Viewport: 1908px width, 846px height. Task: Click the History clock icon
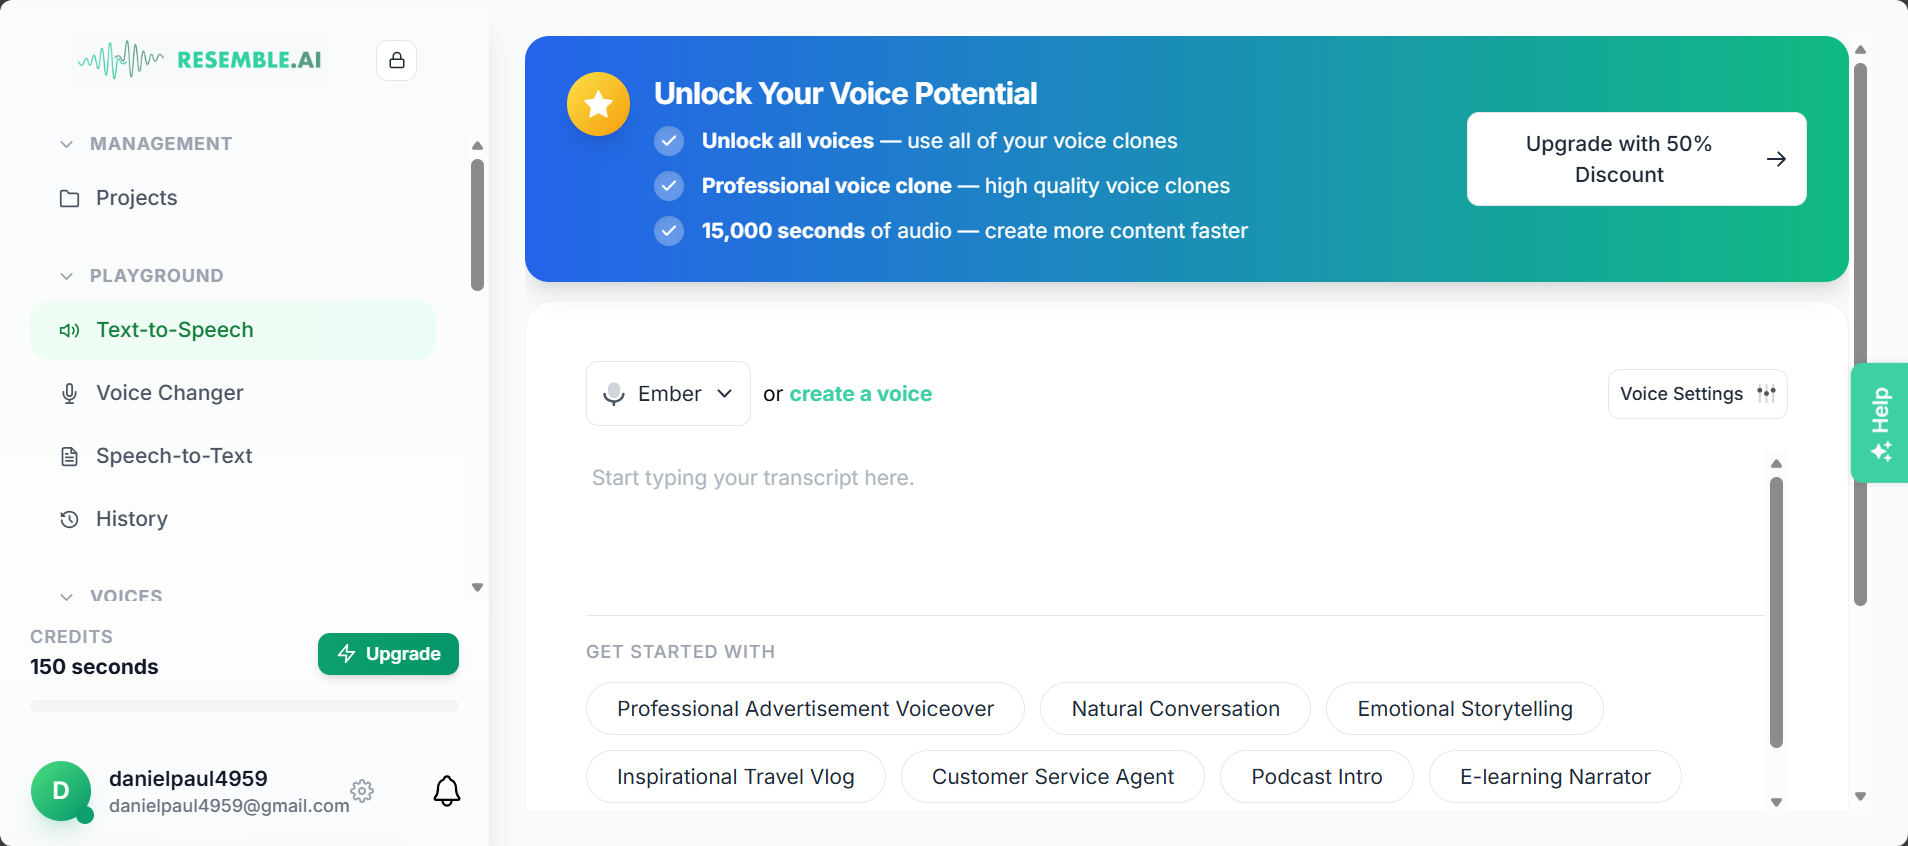pyautogui.click(x=69, y=519)
